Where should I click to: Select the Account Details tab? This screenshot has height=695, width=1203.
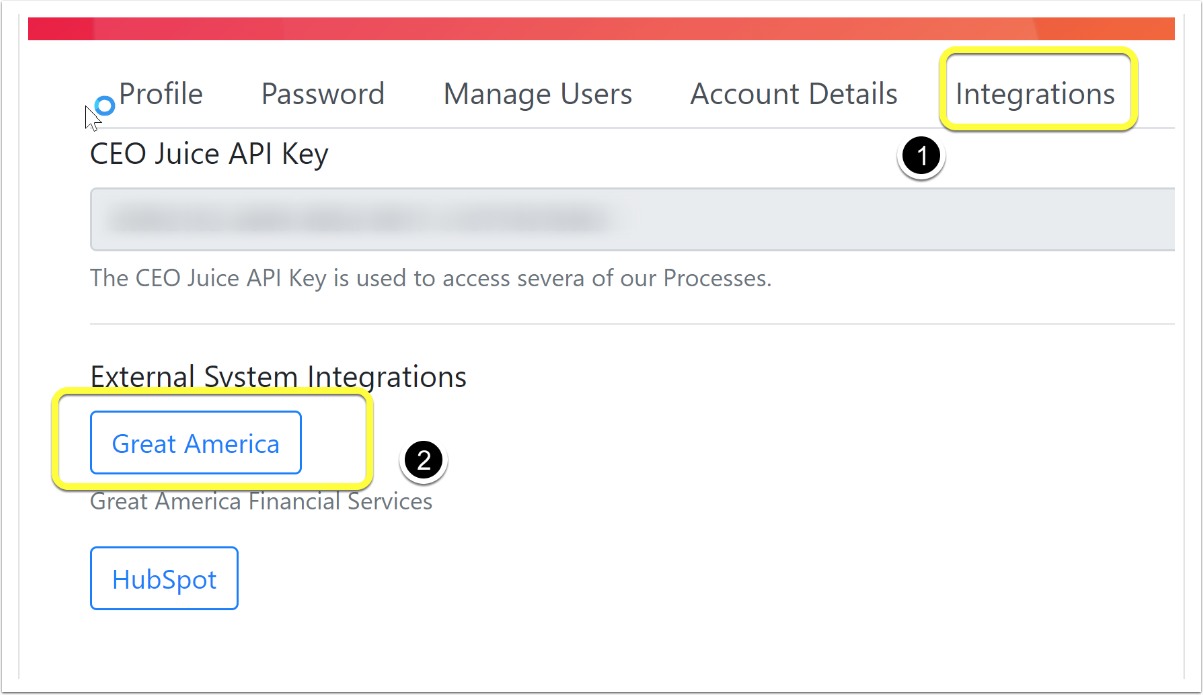pos(794,94)
